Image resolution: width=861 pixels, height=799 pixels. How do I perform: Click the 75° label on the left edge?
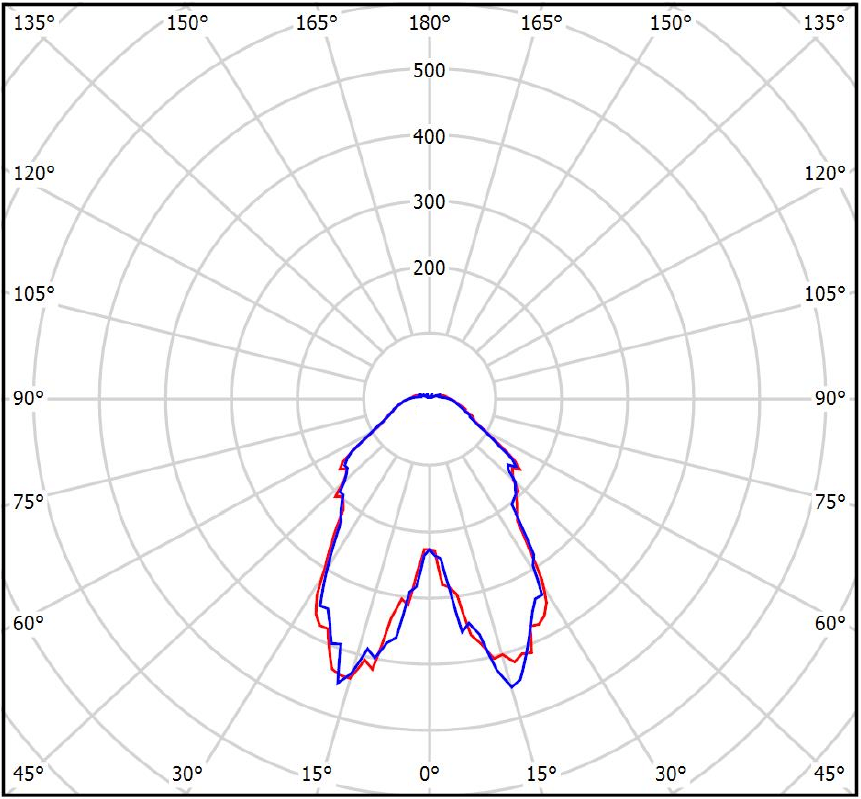coord(30,502)
